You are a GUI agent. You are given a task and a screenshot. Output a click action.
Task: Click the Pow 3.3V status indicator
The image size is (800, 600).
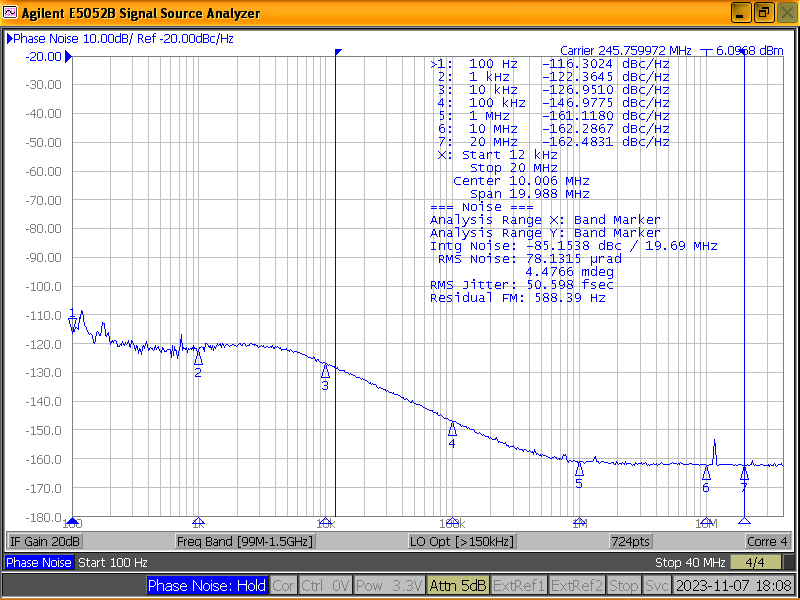388,585
